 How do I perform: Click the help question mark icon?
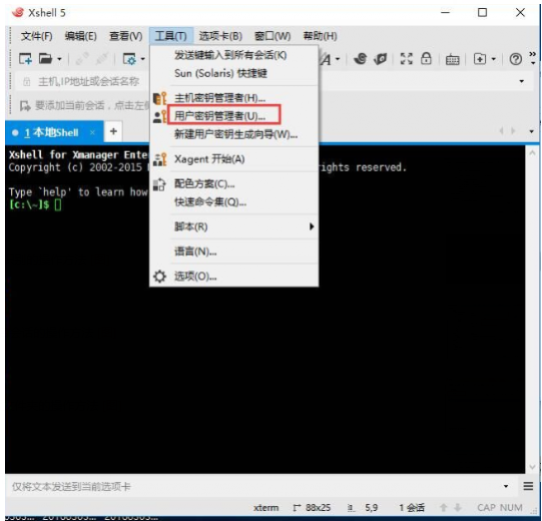(515, 59)
